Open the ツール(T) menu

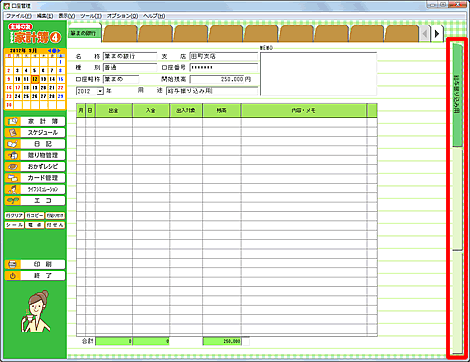pyautogui.click(x=91, y=16)
